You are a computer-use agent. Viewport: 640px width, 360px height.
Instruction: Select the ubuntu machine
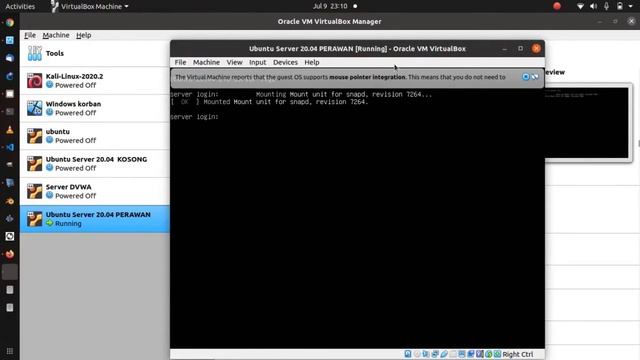95,136
